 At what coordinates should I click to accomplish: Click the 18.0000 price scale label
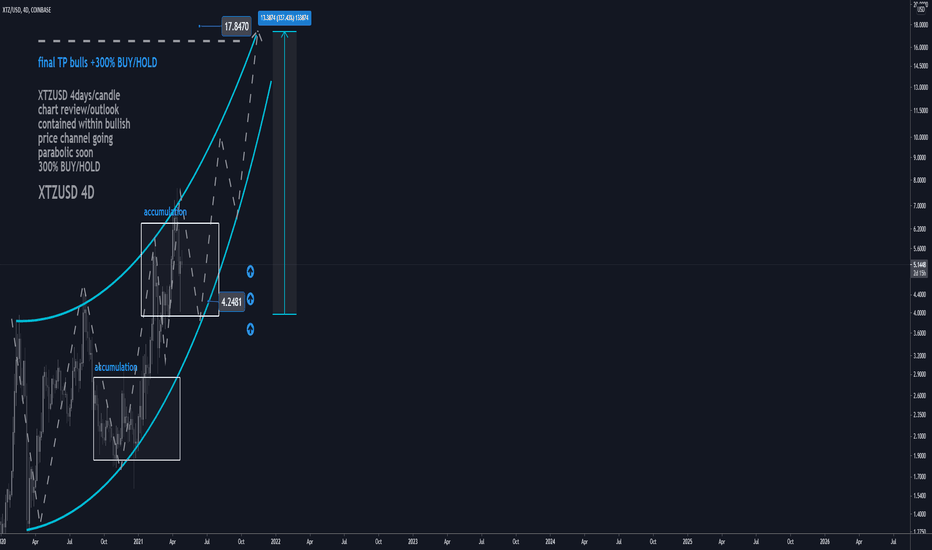pos(920,25)
